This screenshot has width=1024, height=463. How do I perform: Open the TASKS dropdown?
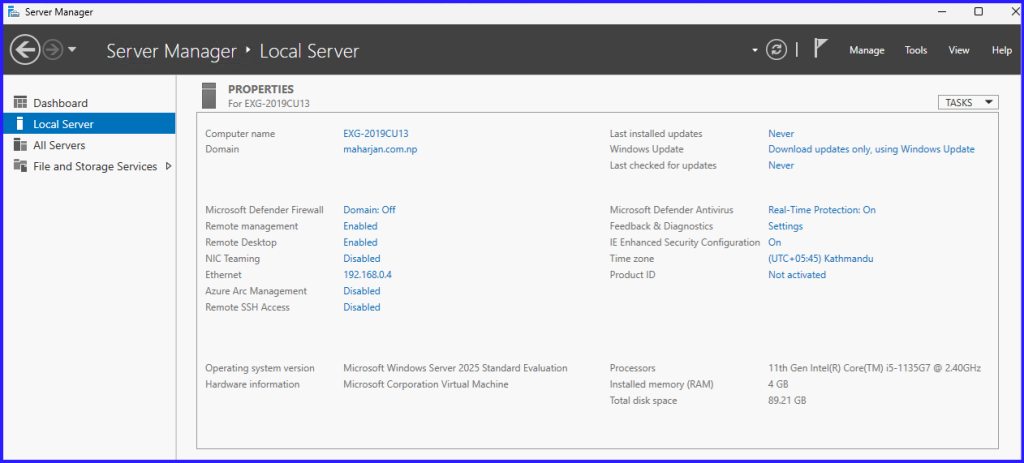click(967, 102)
